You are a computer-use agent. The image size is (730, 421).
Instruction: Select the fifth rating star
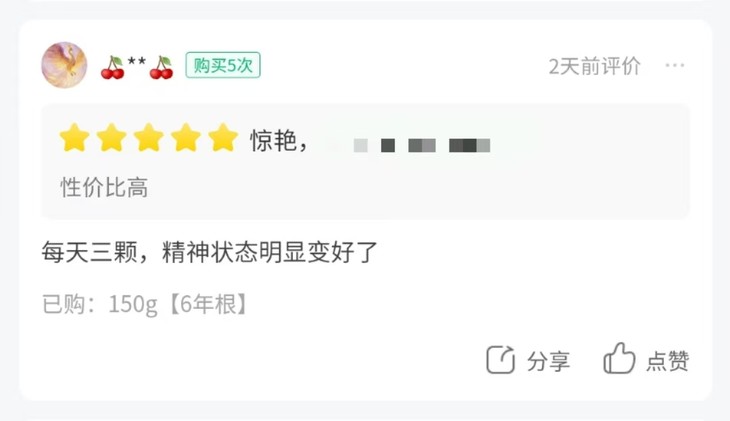coord(223,137)
